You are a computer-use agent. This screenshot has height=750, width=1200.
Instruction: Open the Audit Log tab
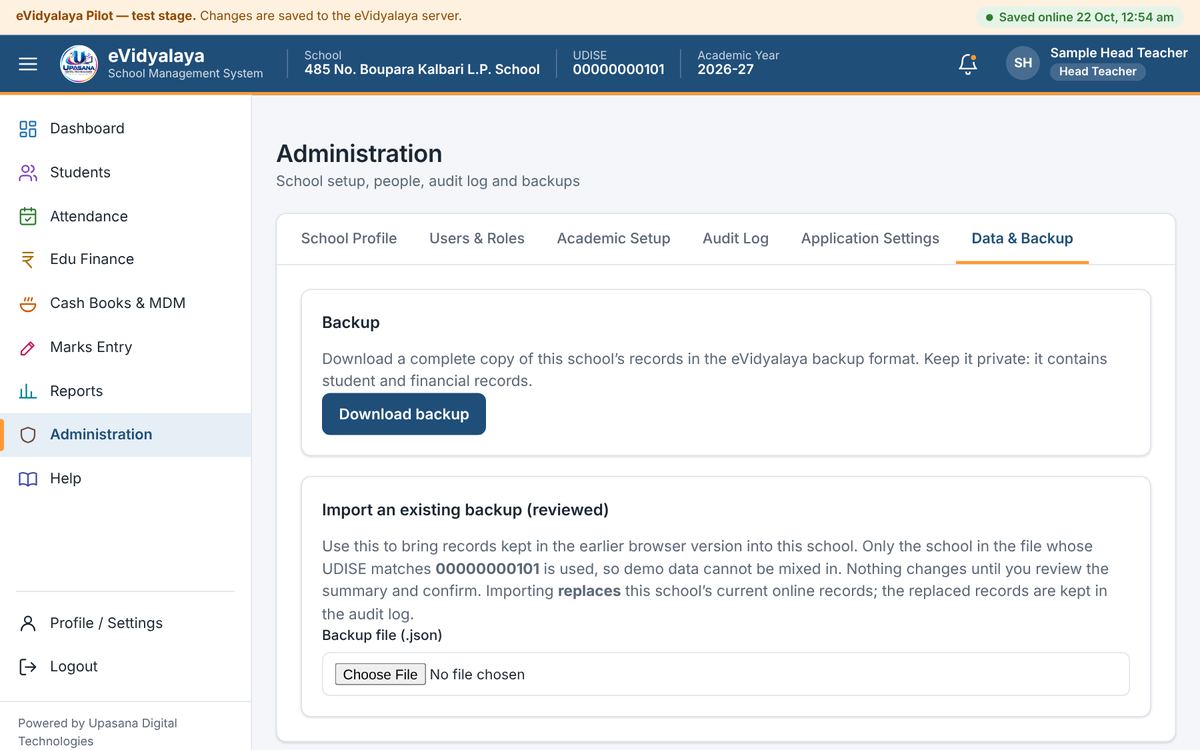click(x=736, y=238)
